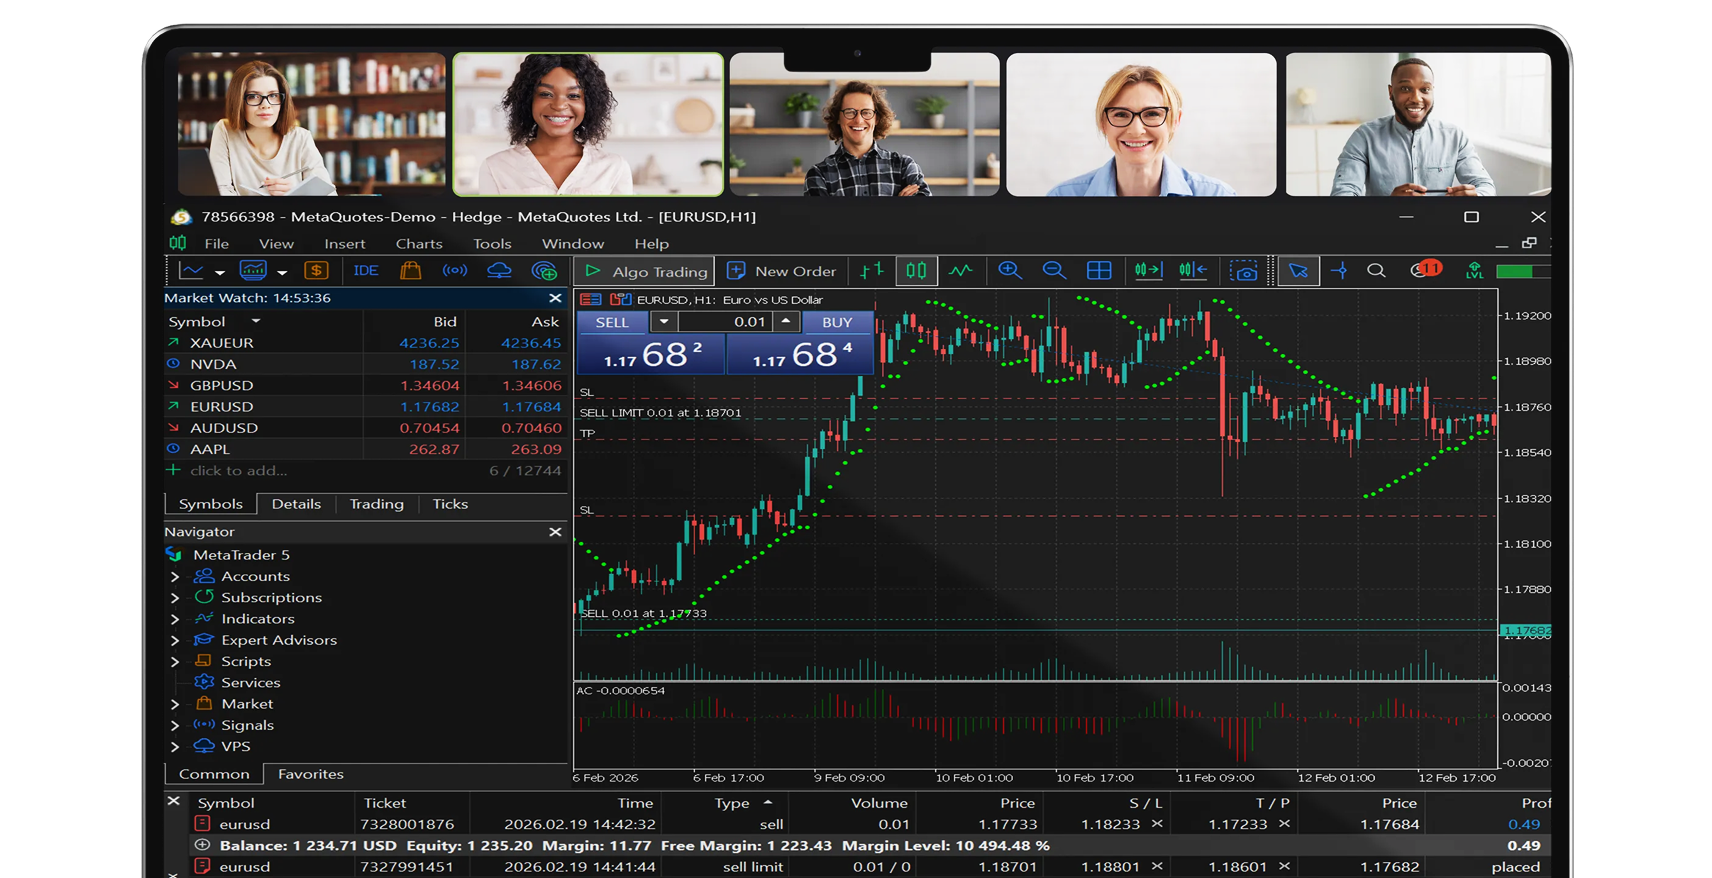
Task: Zoom out on the chart
Action: point(1054,271)
